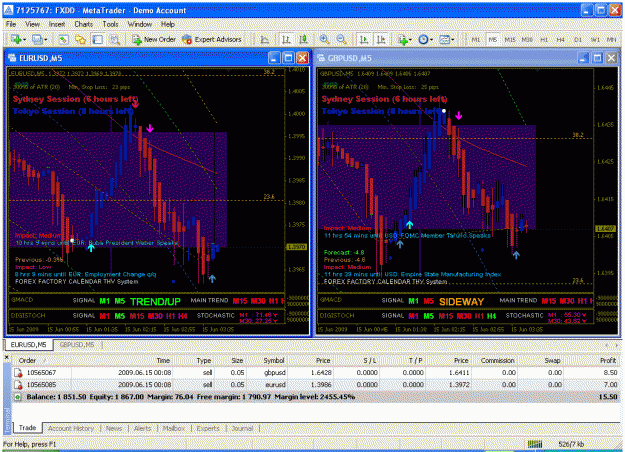Select the M5 timeframe button
The width and height of the screenshot is (625, 452).
coord(493,40)
